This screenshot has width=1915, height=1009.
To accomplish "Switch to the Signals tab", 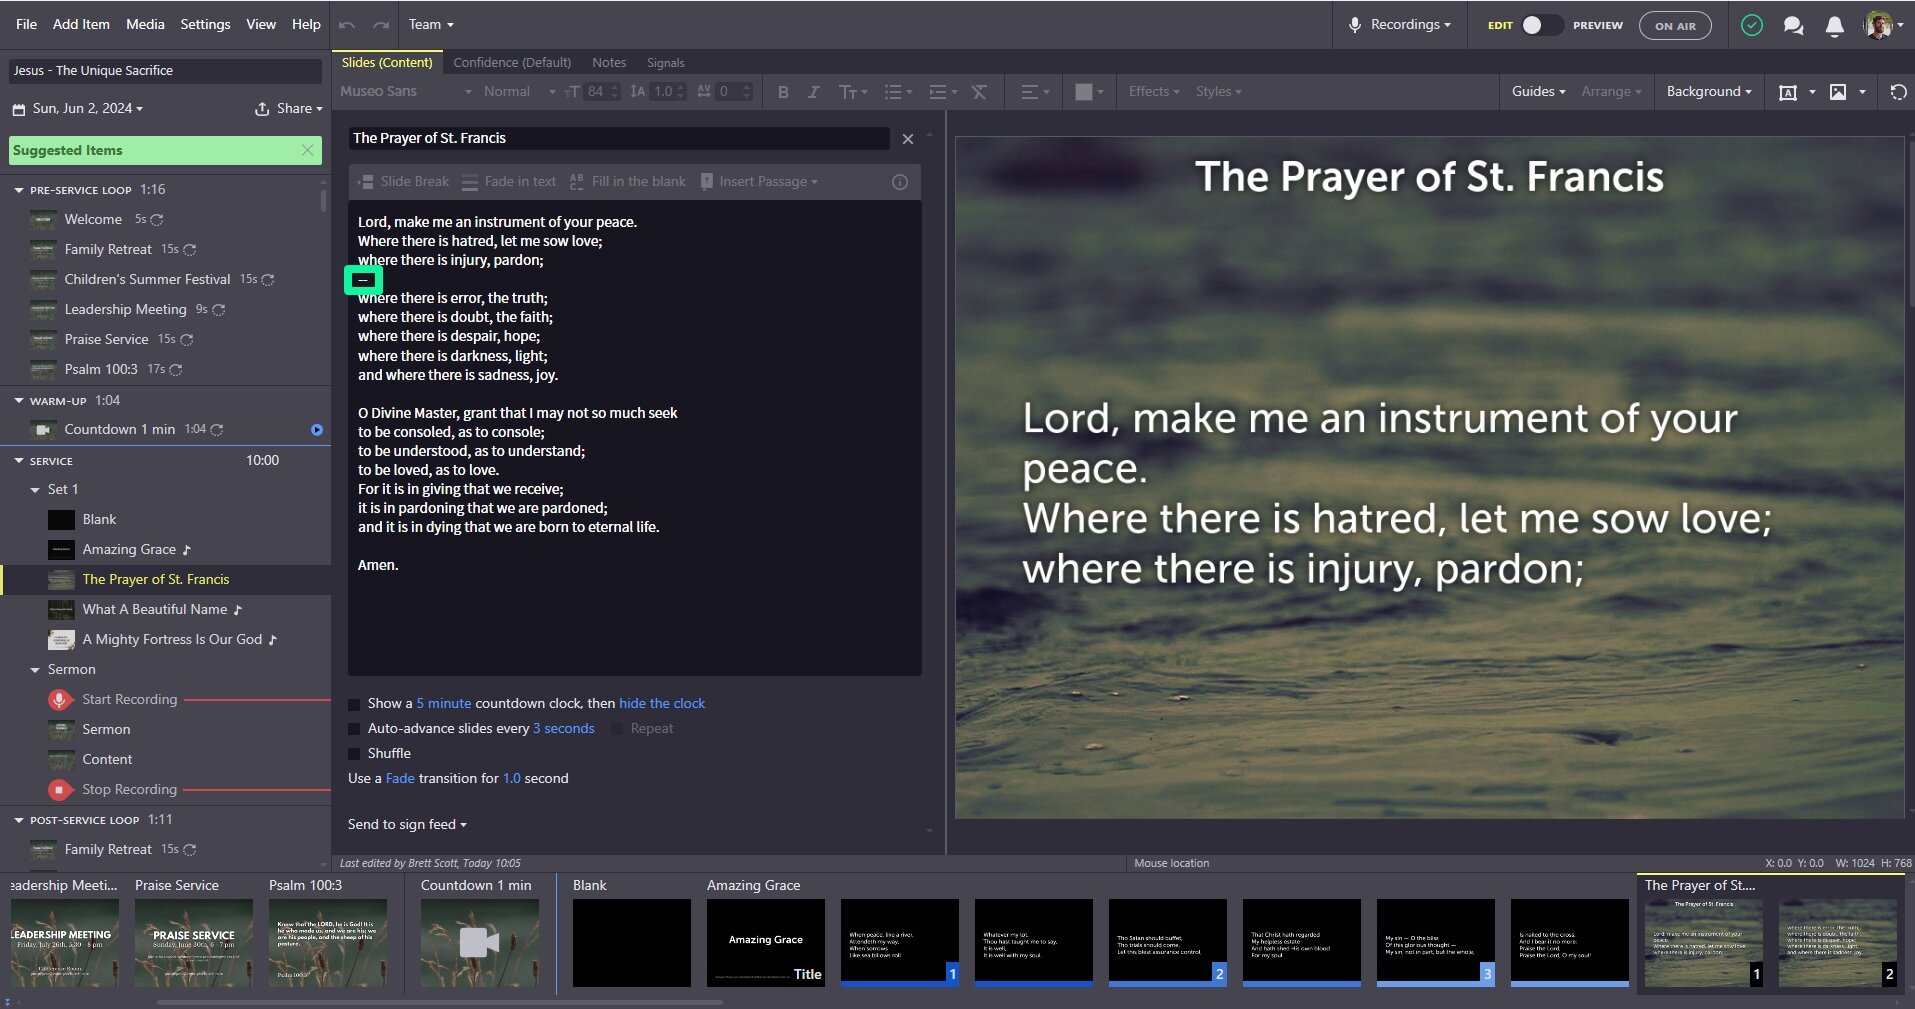I will tap(665, 63).
